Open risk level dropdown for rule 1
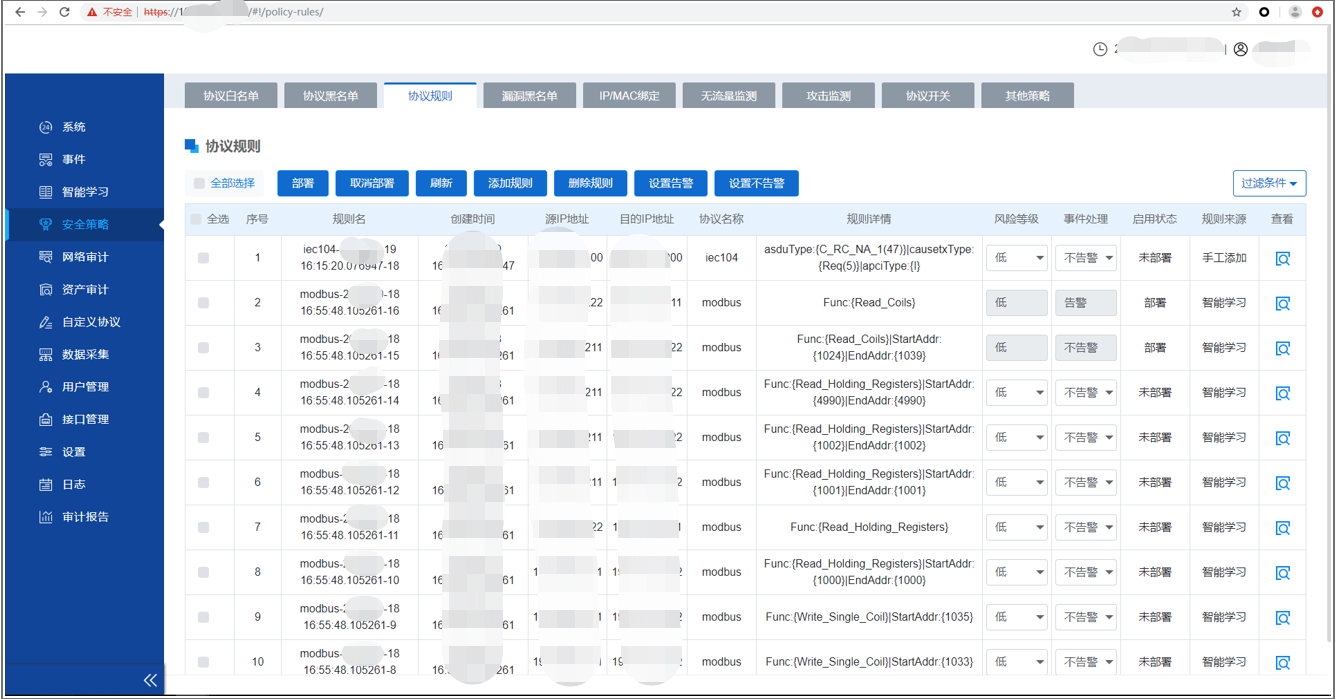Screen dimensions: 1335x699 [1016, 258]
